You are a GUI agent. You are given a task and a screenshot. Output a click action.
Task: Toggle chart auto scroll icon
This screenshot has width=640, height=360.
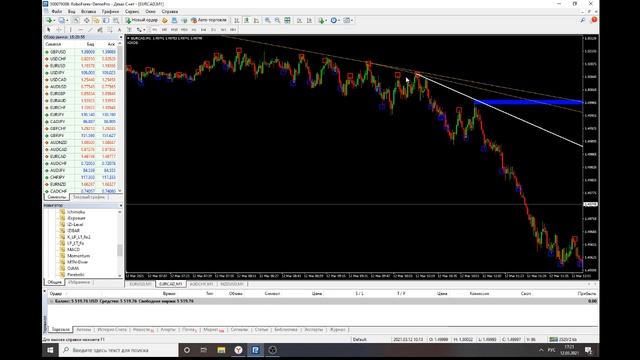(299, 20)
